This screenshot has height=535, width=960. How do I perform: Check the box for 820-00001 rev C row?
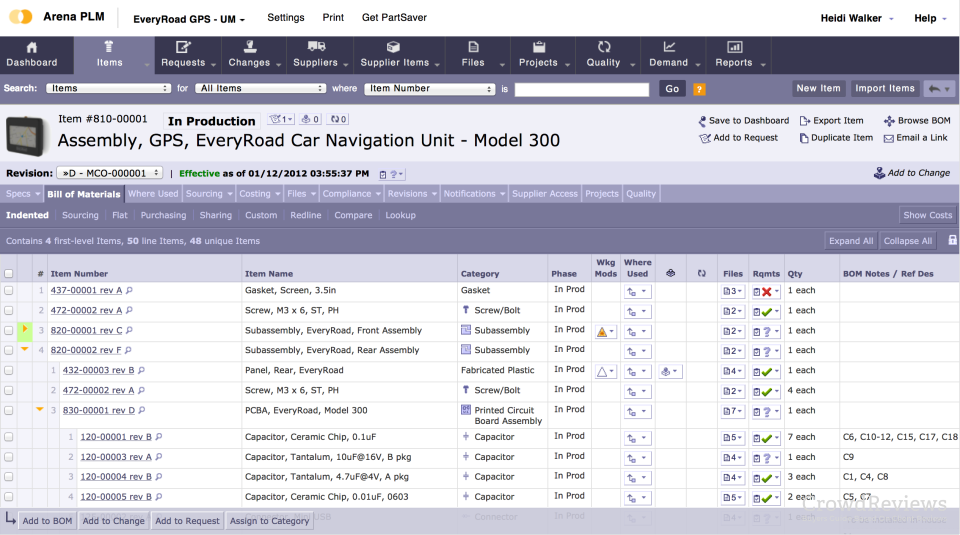[x=9, y=331]
